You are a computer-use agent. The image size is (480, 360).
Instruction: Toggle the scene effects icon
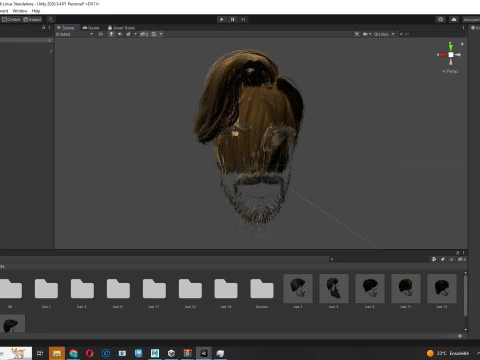[128, 34]
